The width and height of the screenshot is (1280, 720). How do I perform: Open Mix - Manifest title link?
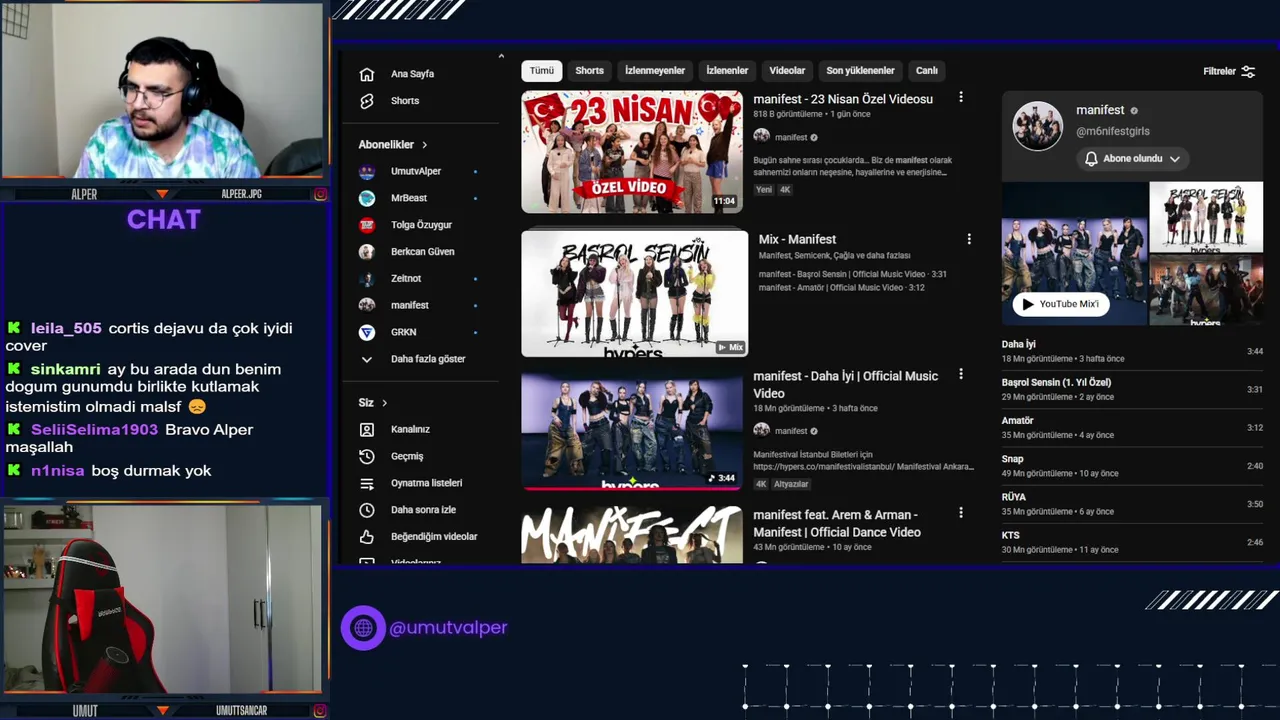click(797, 240)
